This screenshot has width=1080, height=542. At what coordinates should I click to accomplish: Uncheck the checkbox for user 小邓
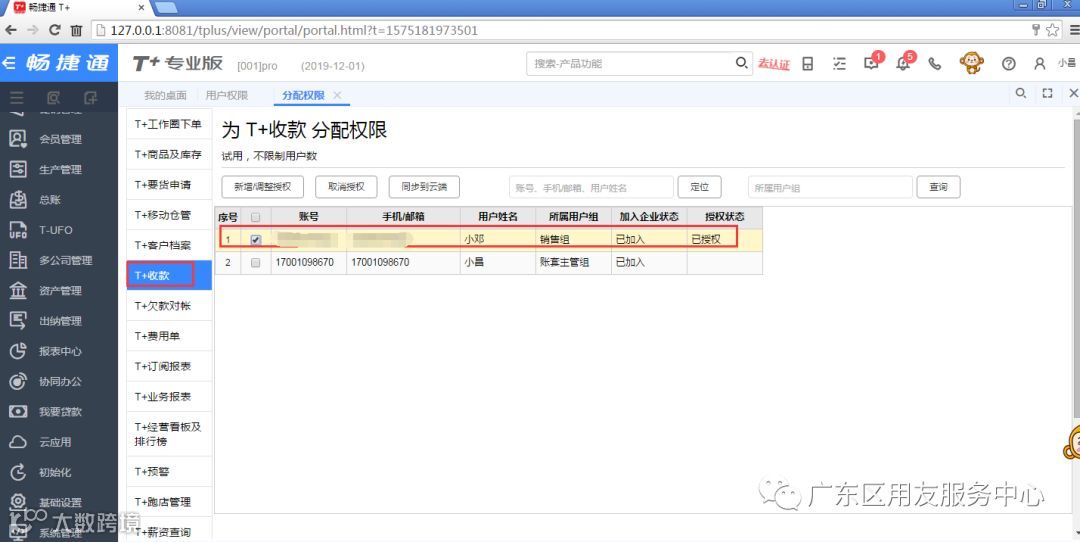point(256,240)
